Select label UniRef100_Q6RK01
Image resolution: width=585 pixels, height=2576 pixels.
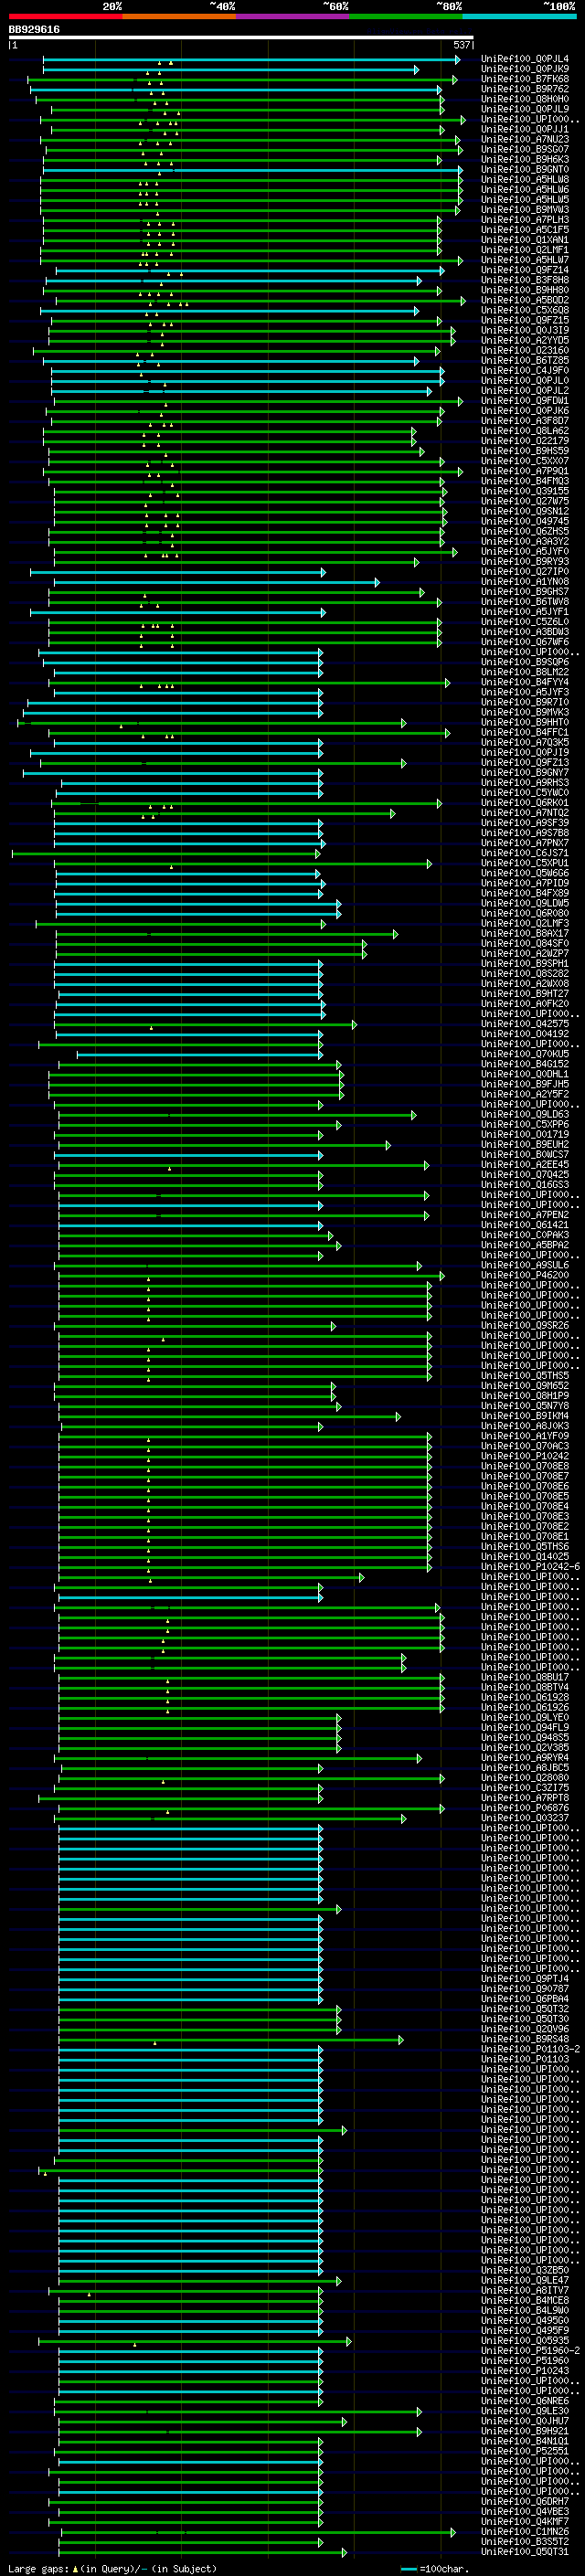click(525, 803)
